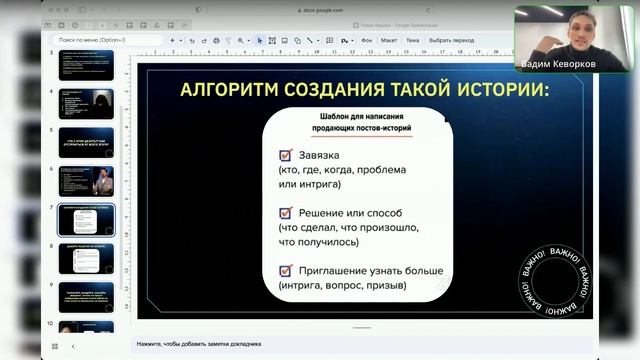Choose the select cursor tool

[x=260, y=41]
